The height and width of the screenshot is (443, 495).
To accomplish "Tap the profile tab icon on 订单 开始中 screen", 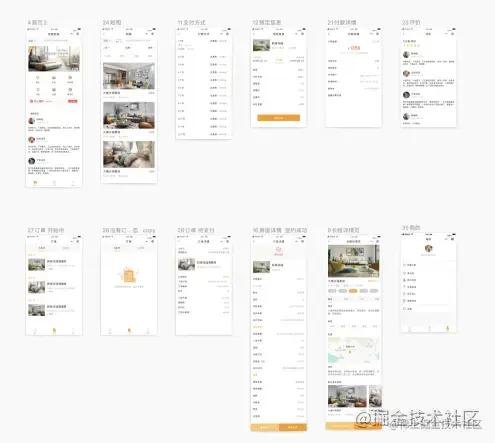I will pyautogui.click(x=73, y=331).
